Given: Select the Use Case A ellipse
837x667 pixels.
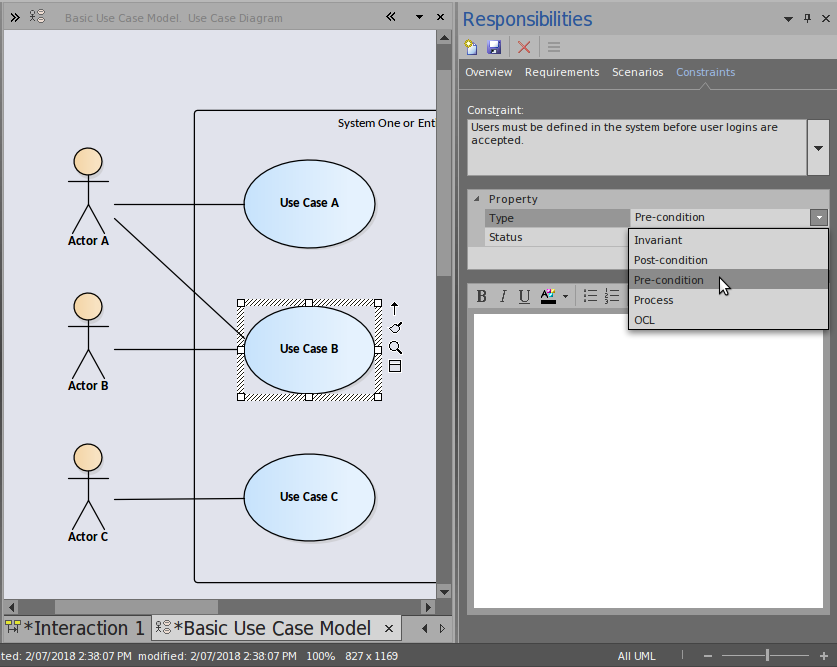Looking at the screenshot, I should point(309,203).
